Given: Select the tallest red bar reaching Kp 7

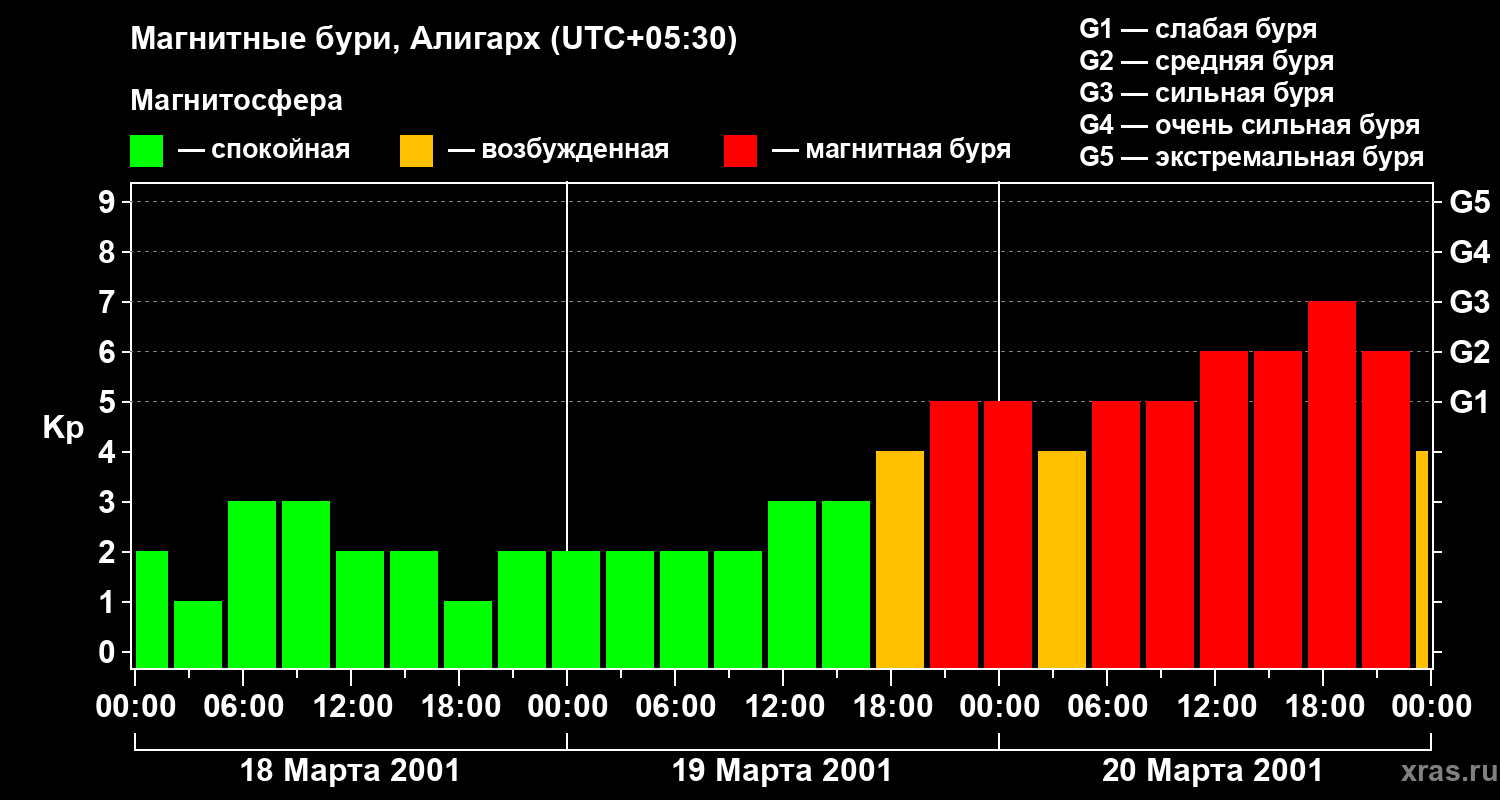Looking at the screenshot, I should tap(1332, 485).
